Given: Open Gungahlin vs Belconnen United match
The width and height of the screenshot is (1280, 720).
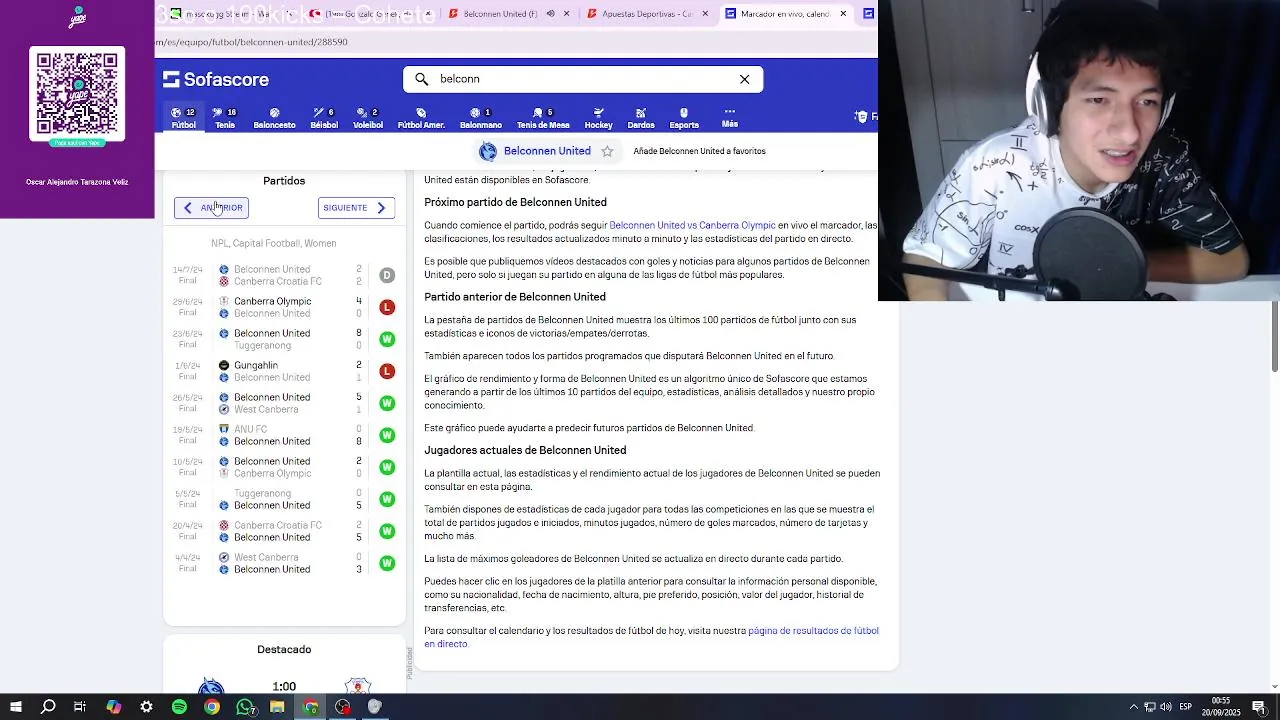Looking at the screenshot, I should (284, 371).
